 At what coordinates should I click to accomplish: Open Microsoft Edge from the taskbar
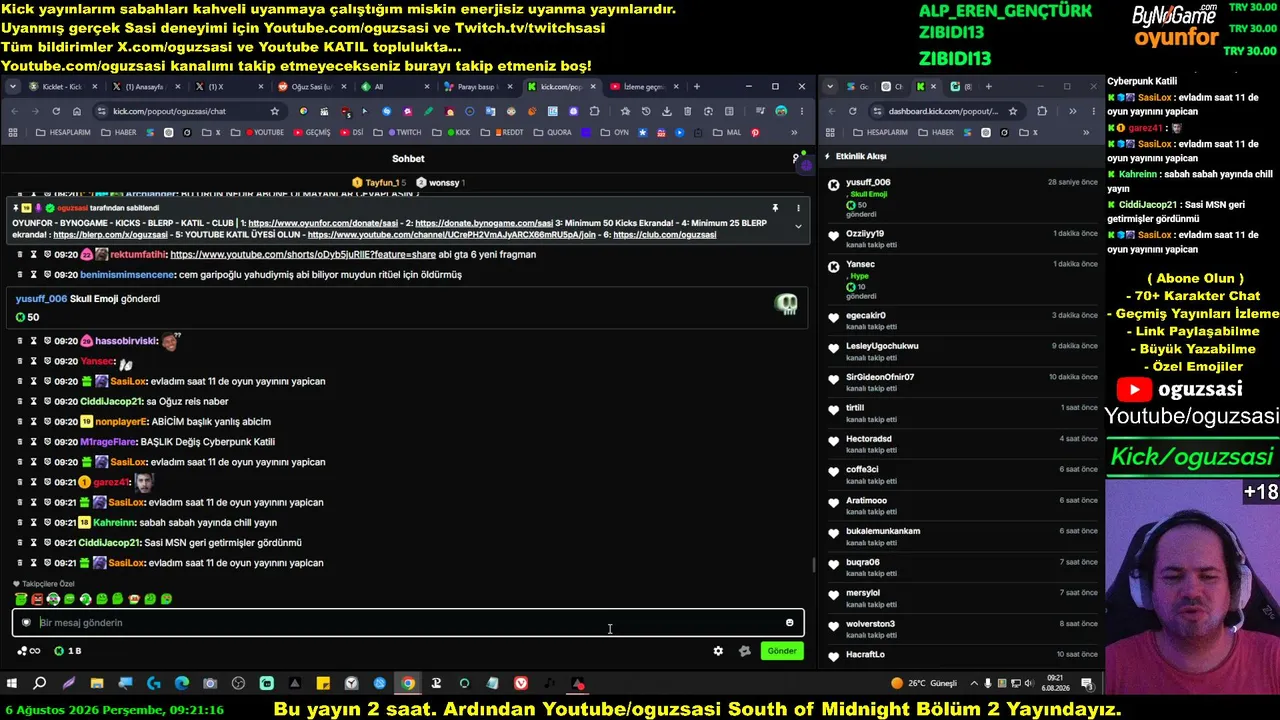pos(181,684)
